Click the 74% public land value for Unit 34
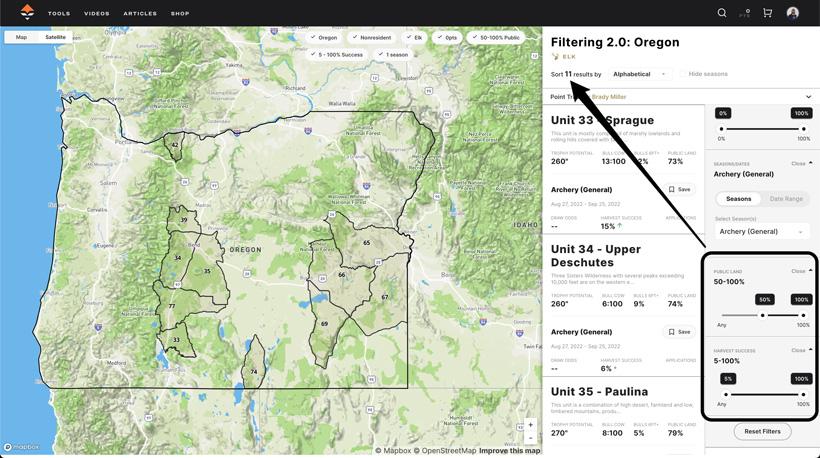This screenshot has height=458, width=820. pos(675,304)
